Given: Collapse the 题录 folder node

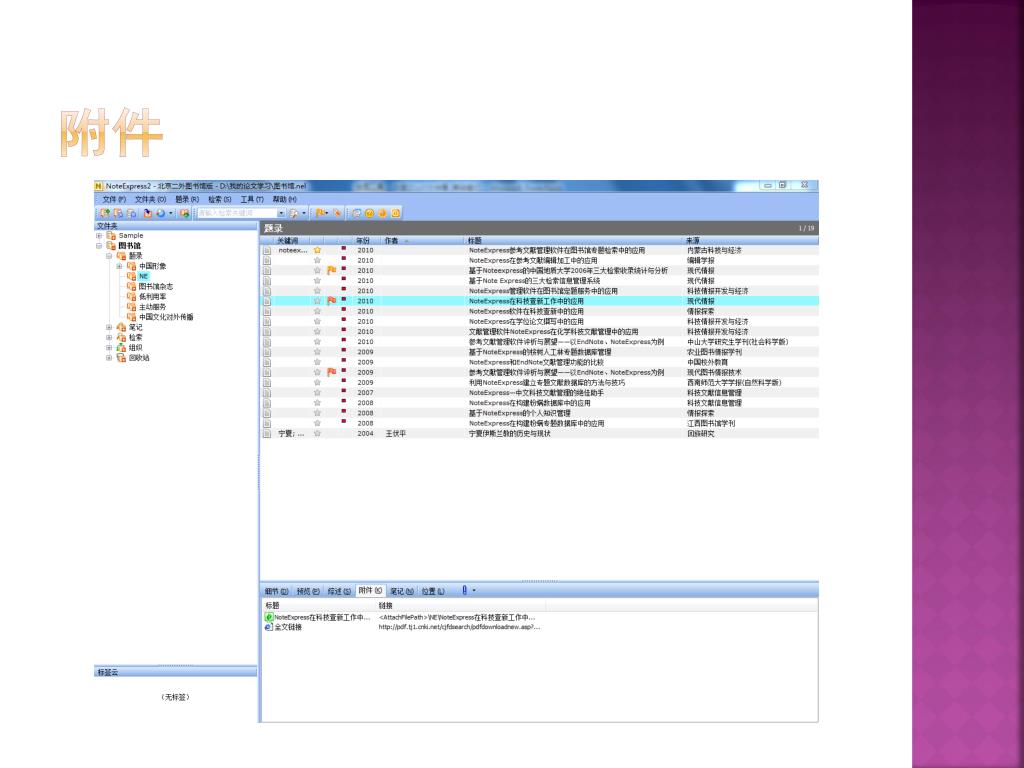Looking at the screenshot, I should pos(109,256).
